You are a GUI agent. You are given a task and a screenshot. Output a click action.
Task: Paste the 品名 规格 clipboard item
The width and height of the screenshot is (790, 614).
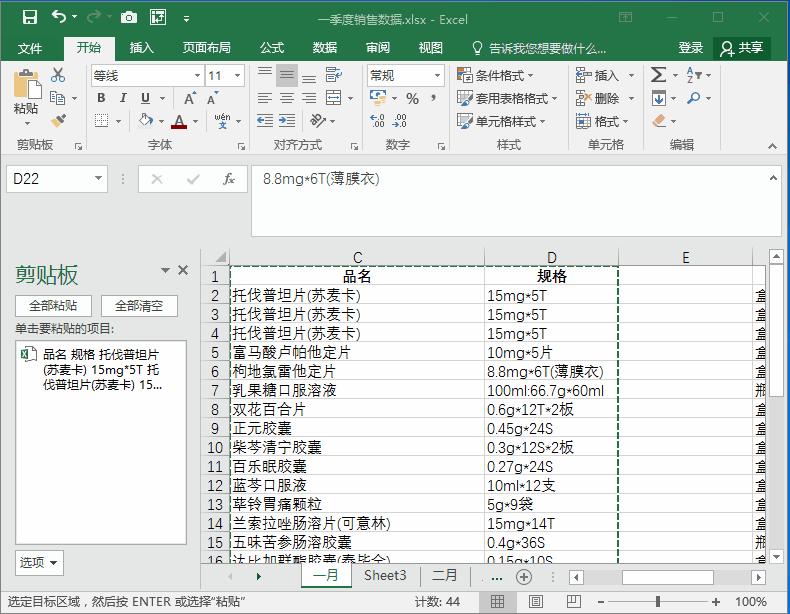tap(101, 370)
